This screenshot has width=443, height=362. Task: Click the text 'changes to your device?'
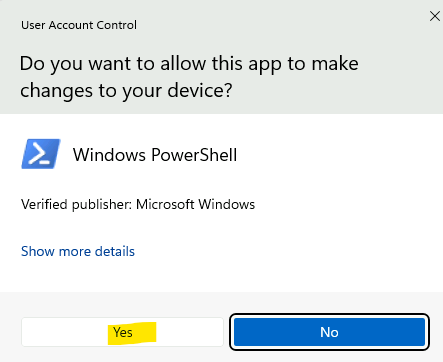pos(126,91)
